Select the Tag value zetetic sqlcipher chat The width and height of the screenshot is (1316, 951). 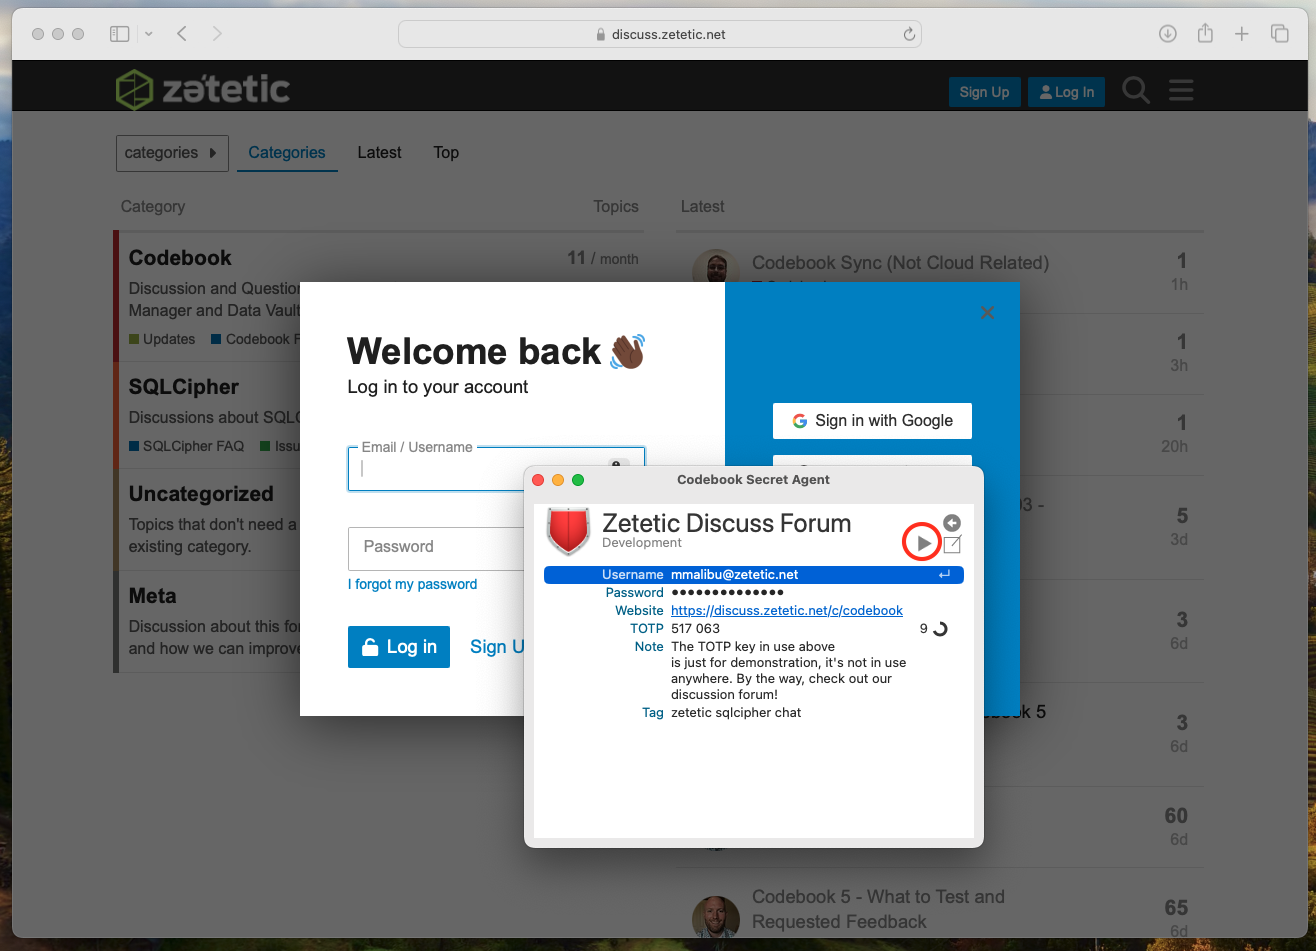(x=736, y=713)
